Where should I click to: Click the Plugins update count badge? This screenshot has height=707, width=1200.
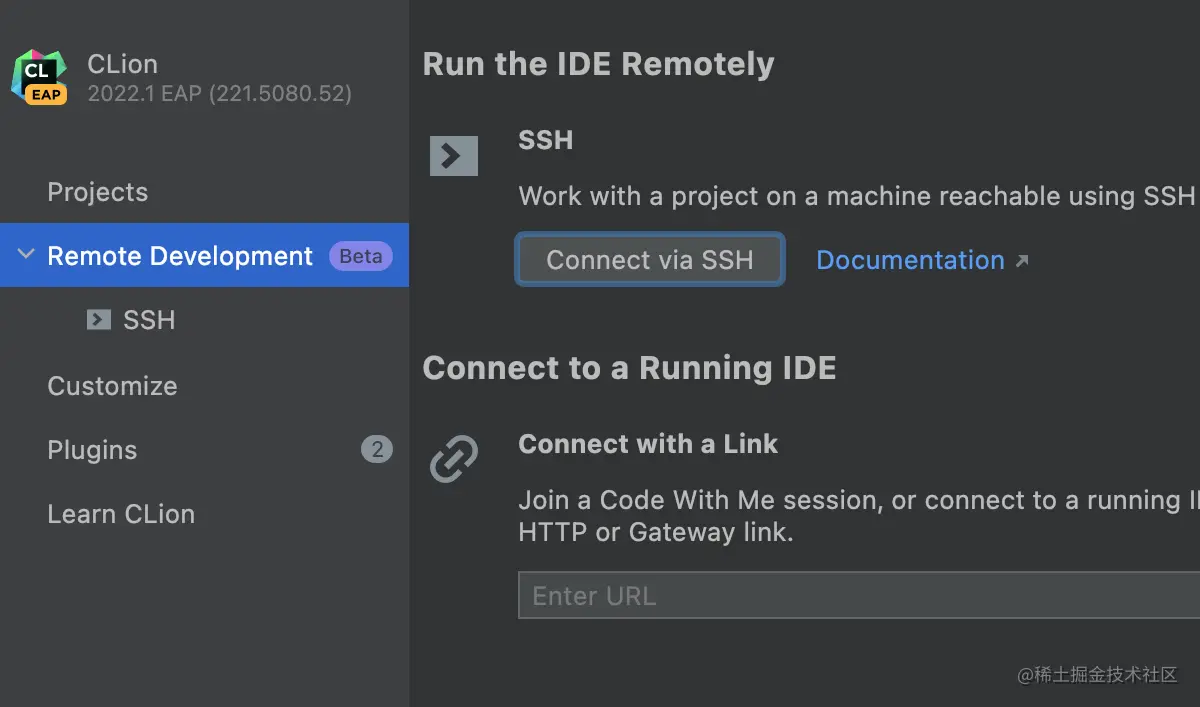pos(377,450)
